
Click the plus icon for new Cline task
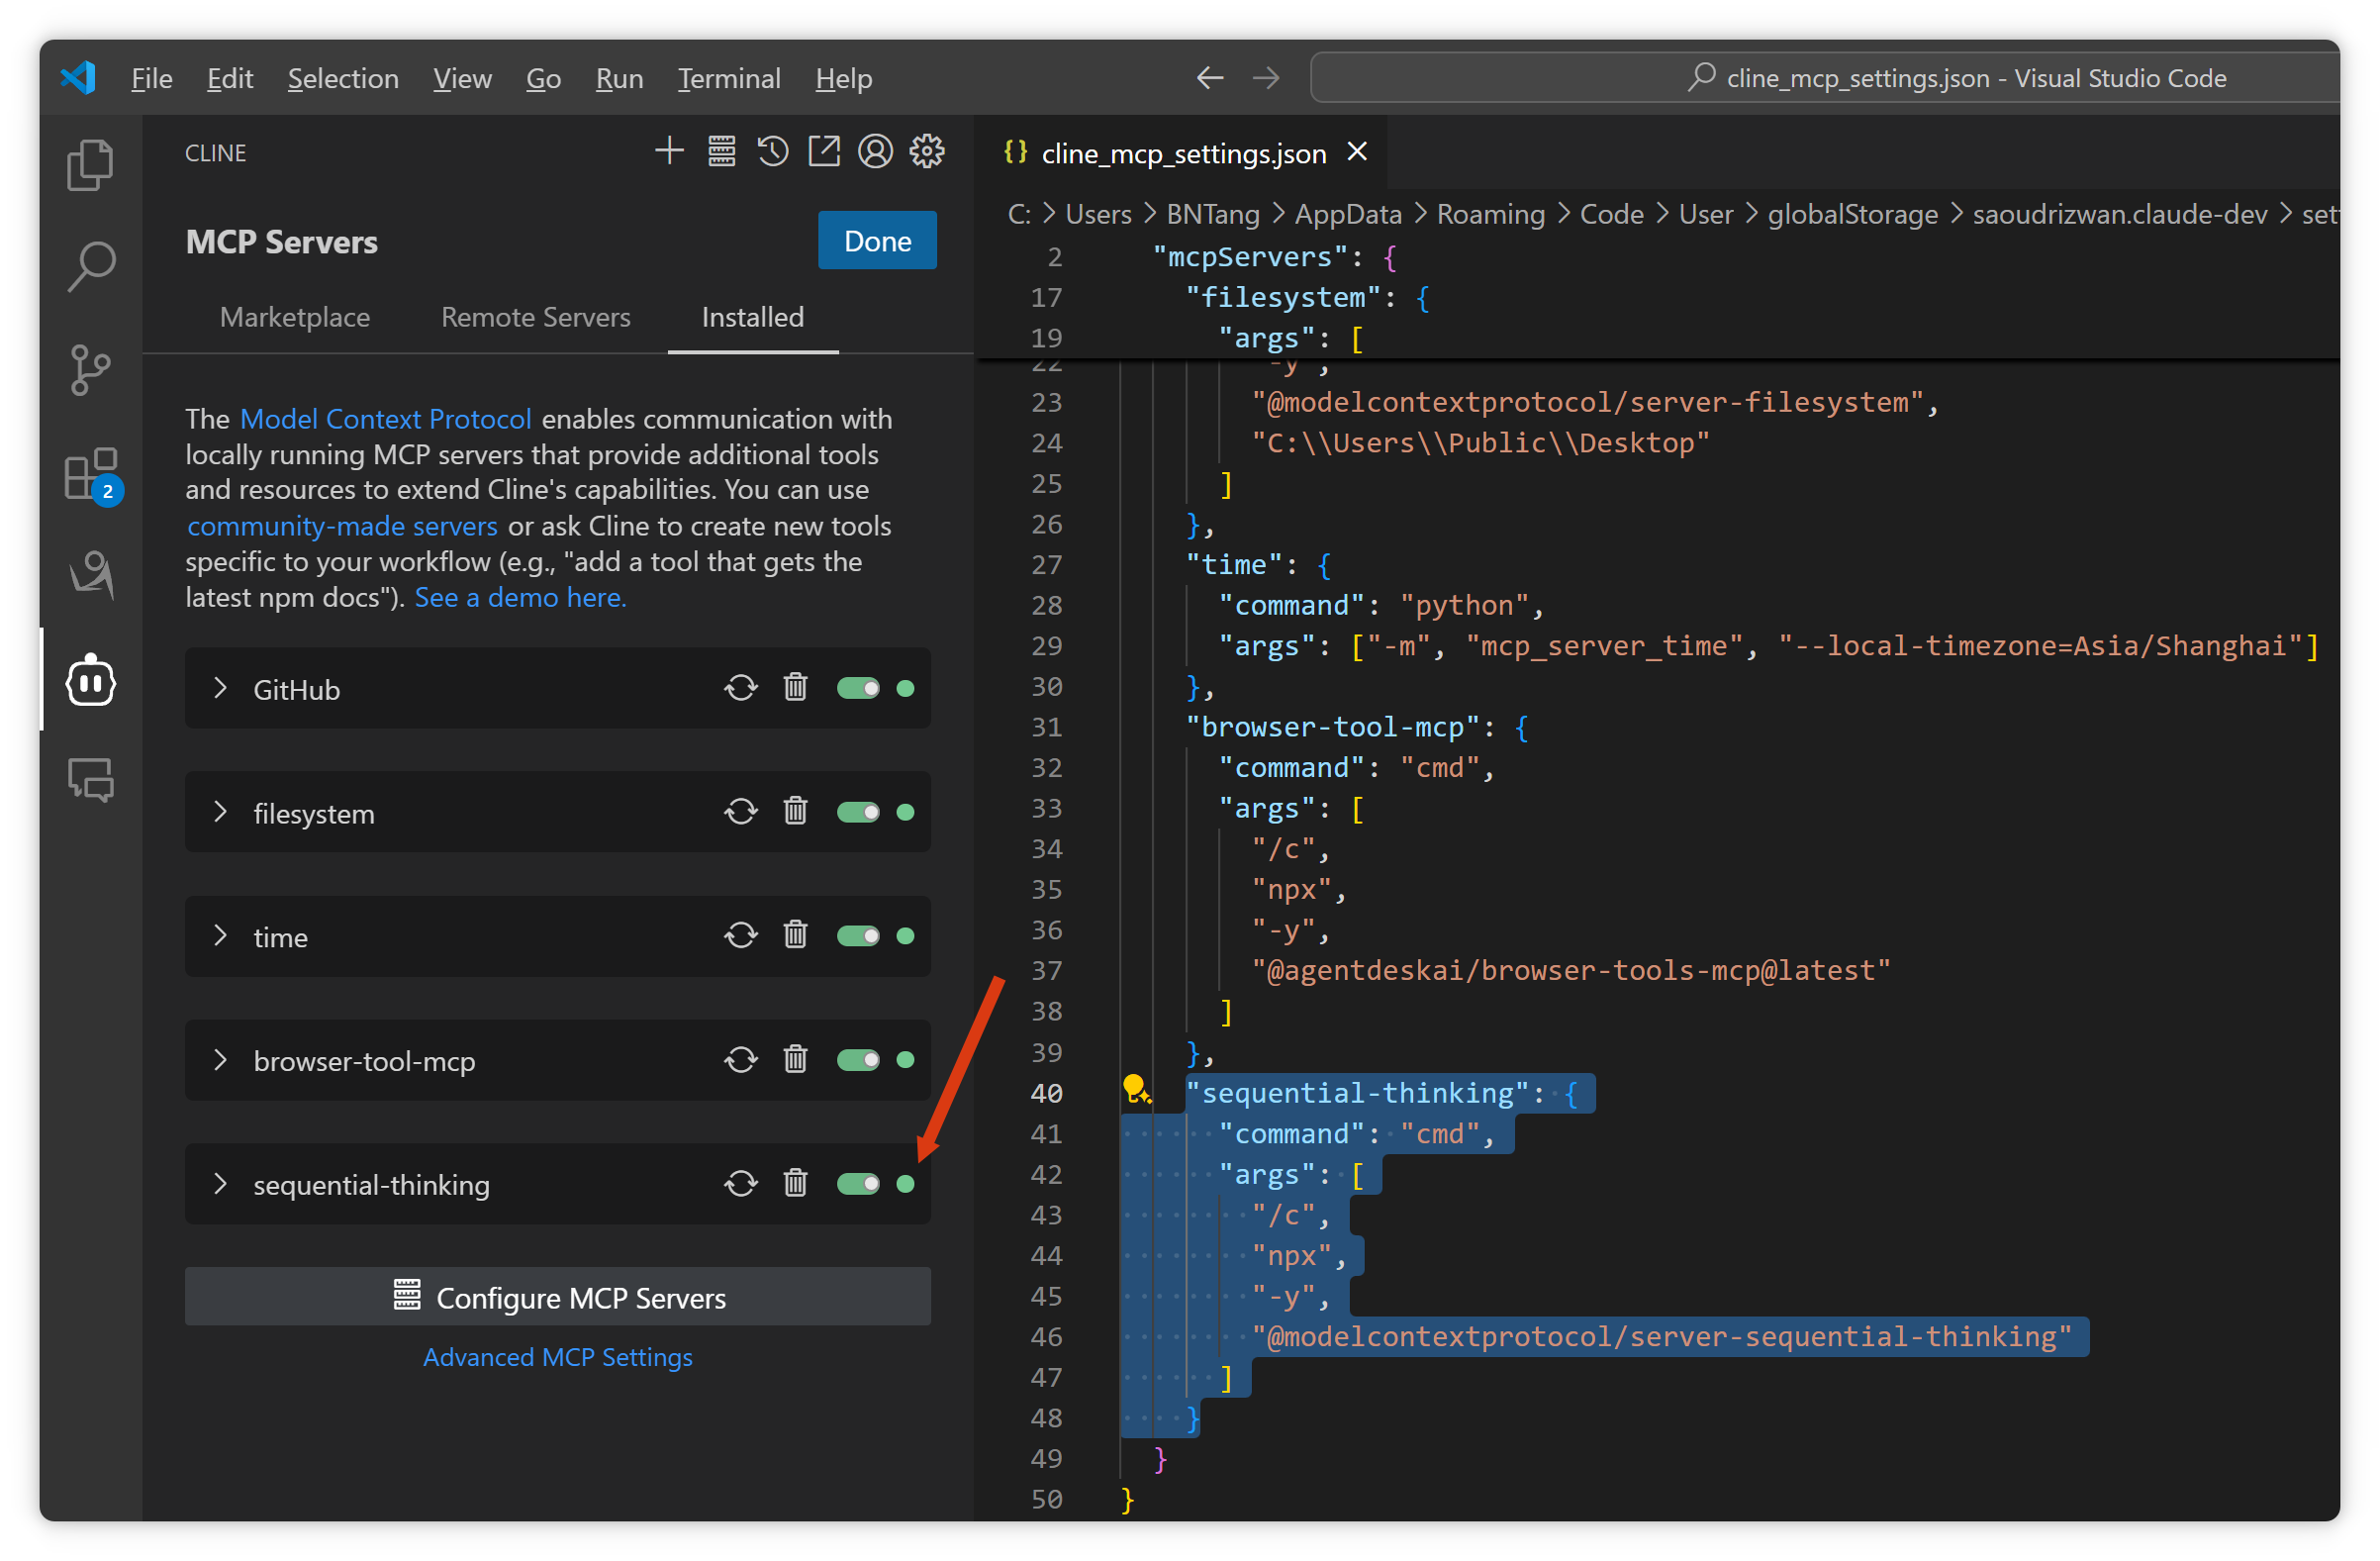[x=669, y=152]
